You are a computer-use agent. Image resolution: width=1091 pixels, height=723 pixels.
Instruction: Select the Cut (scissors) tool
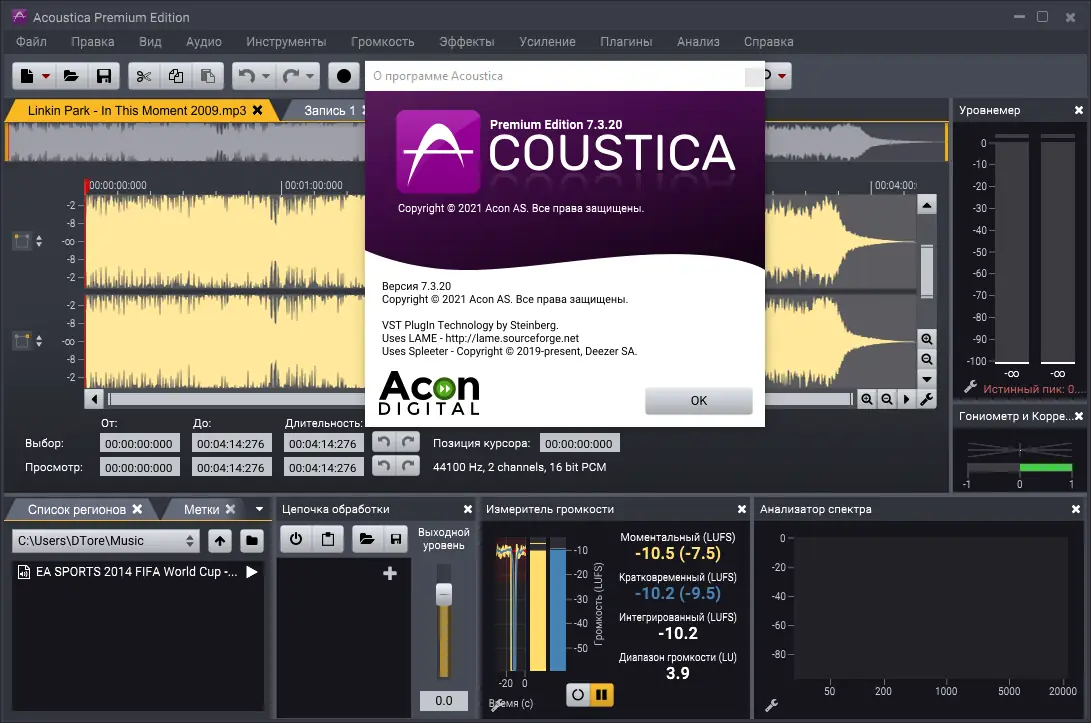[x=145, y=76]
